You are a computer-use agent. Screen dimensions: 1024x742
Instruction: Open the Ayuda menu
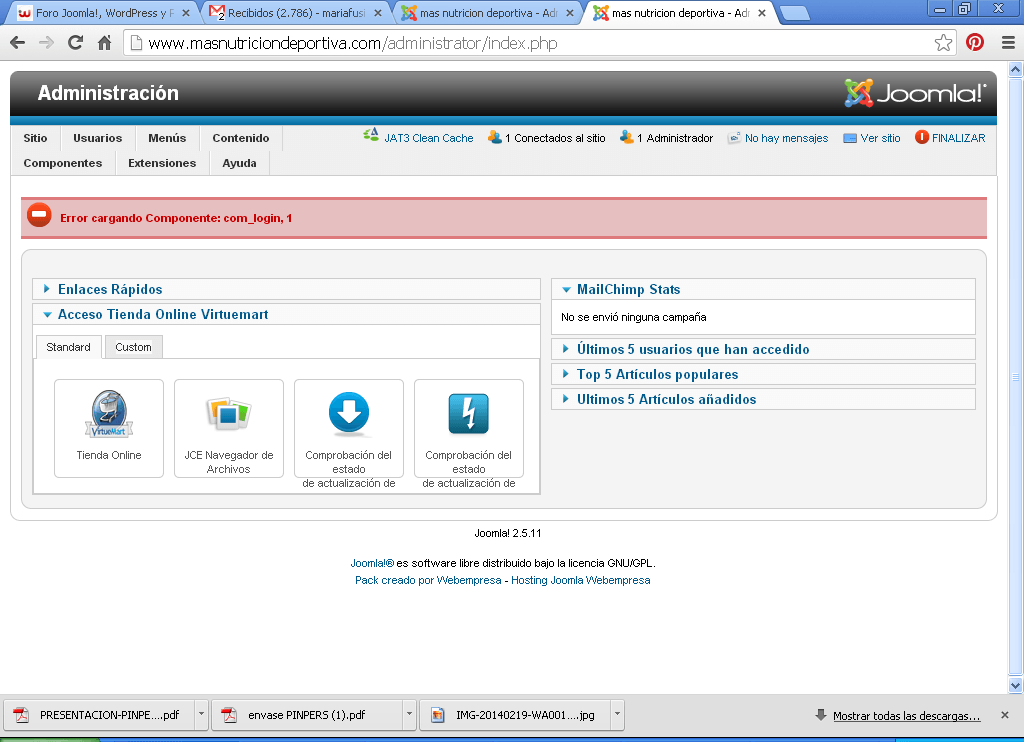(240, 163)
